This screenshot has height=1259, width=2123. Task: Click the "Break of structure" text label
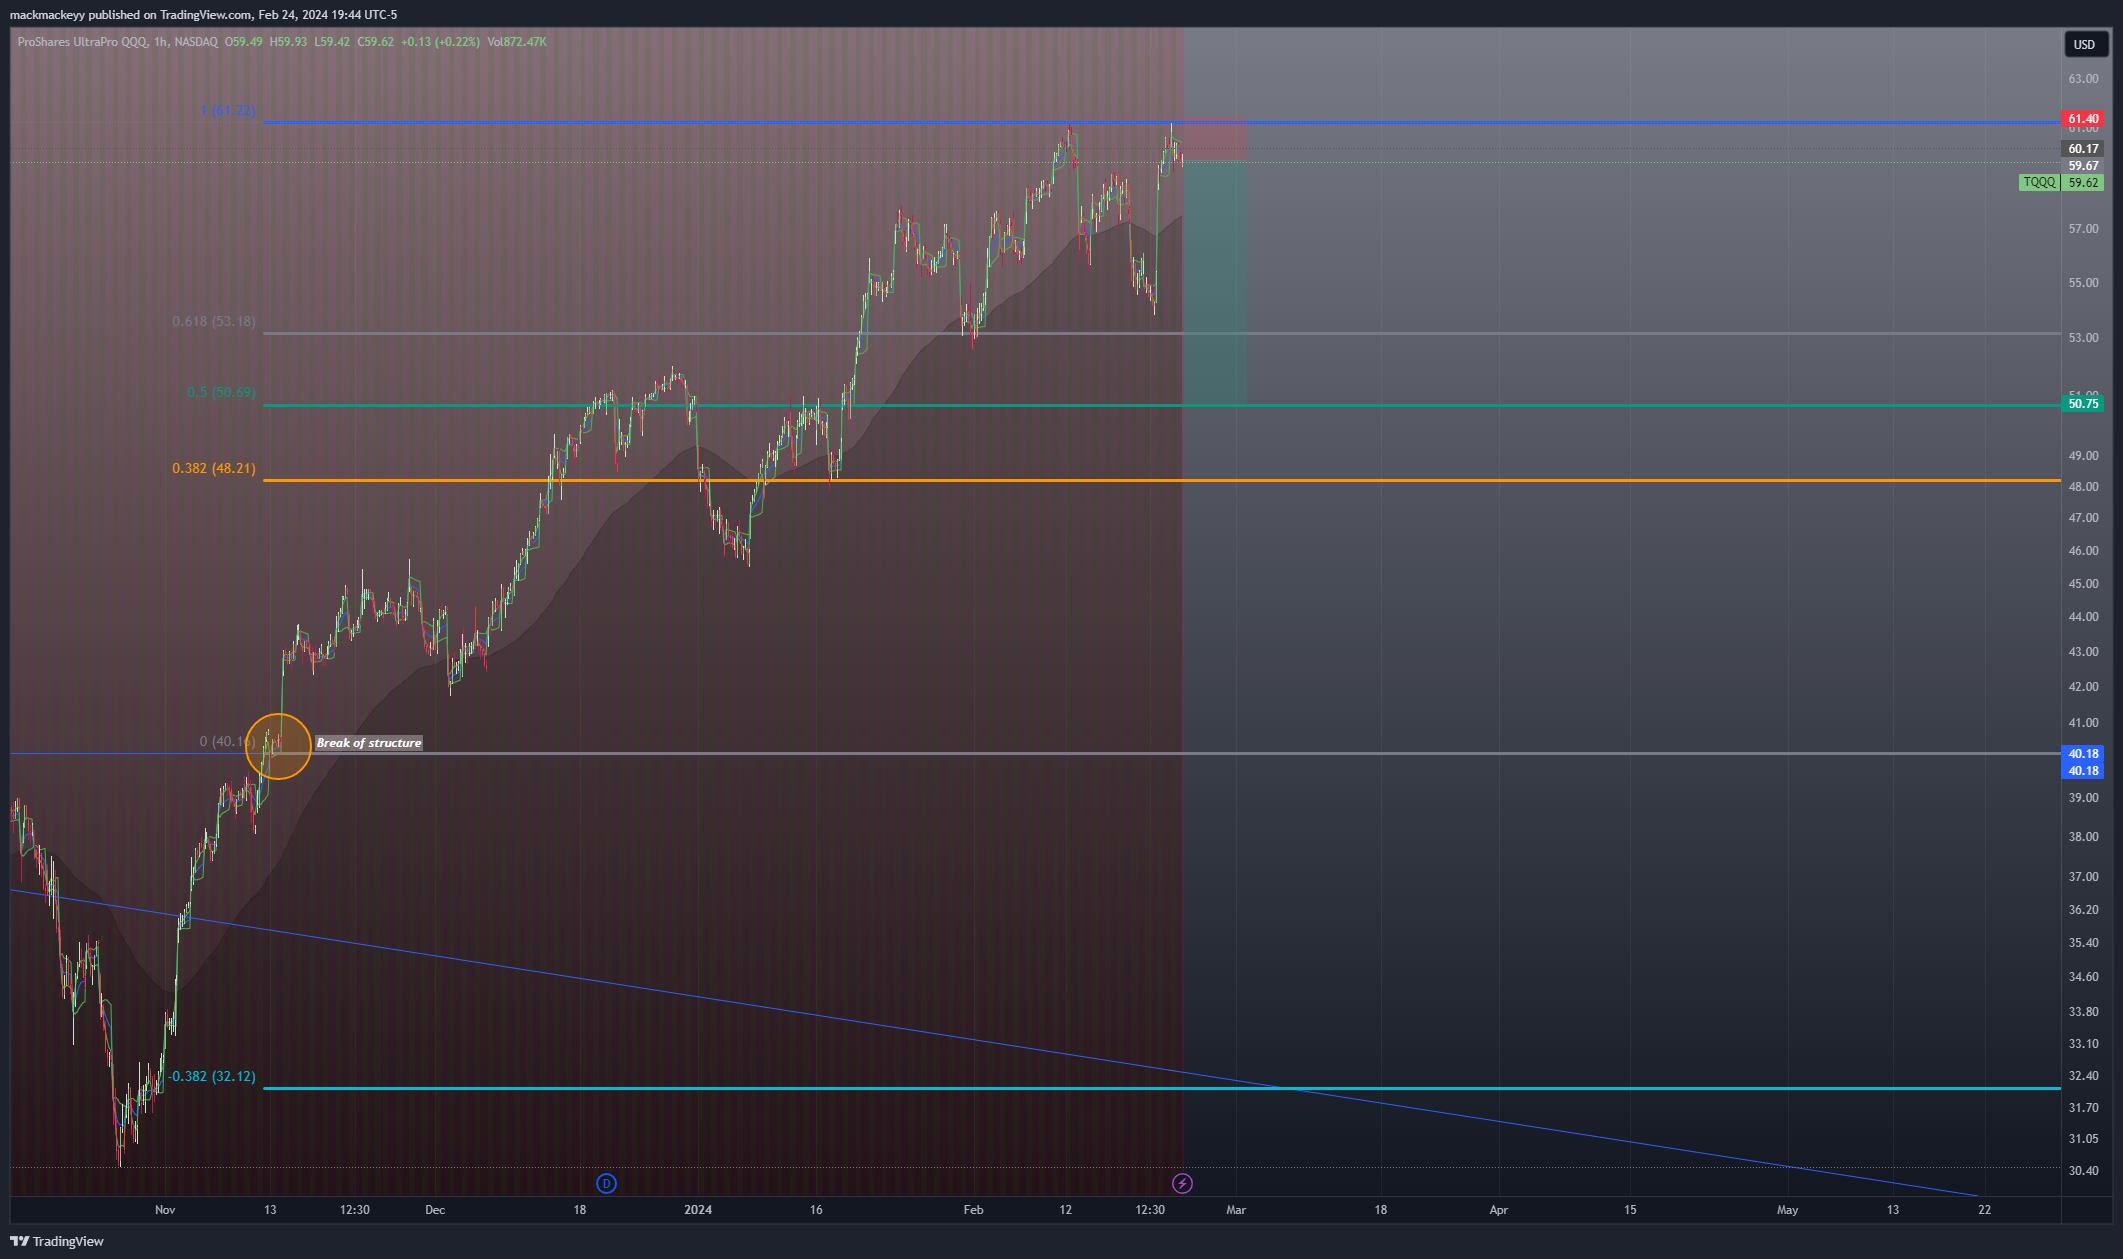coord(369,743)
